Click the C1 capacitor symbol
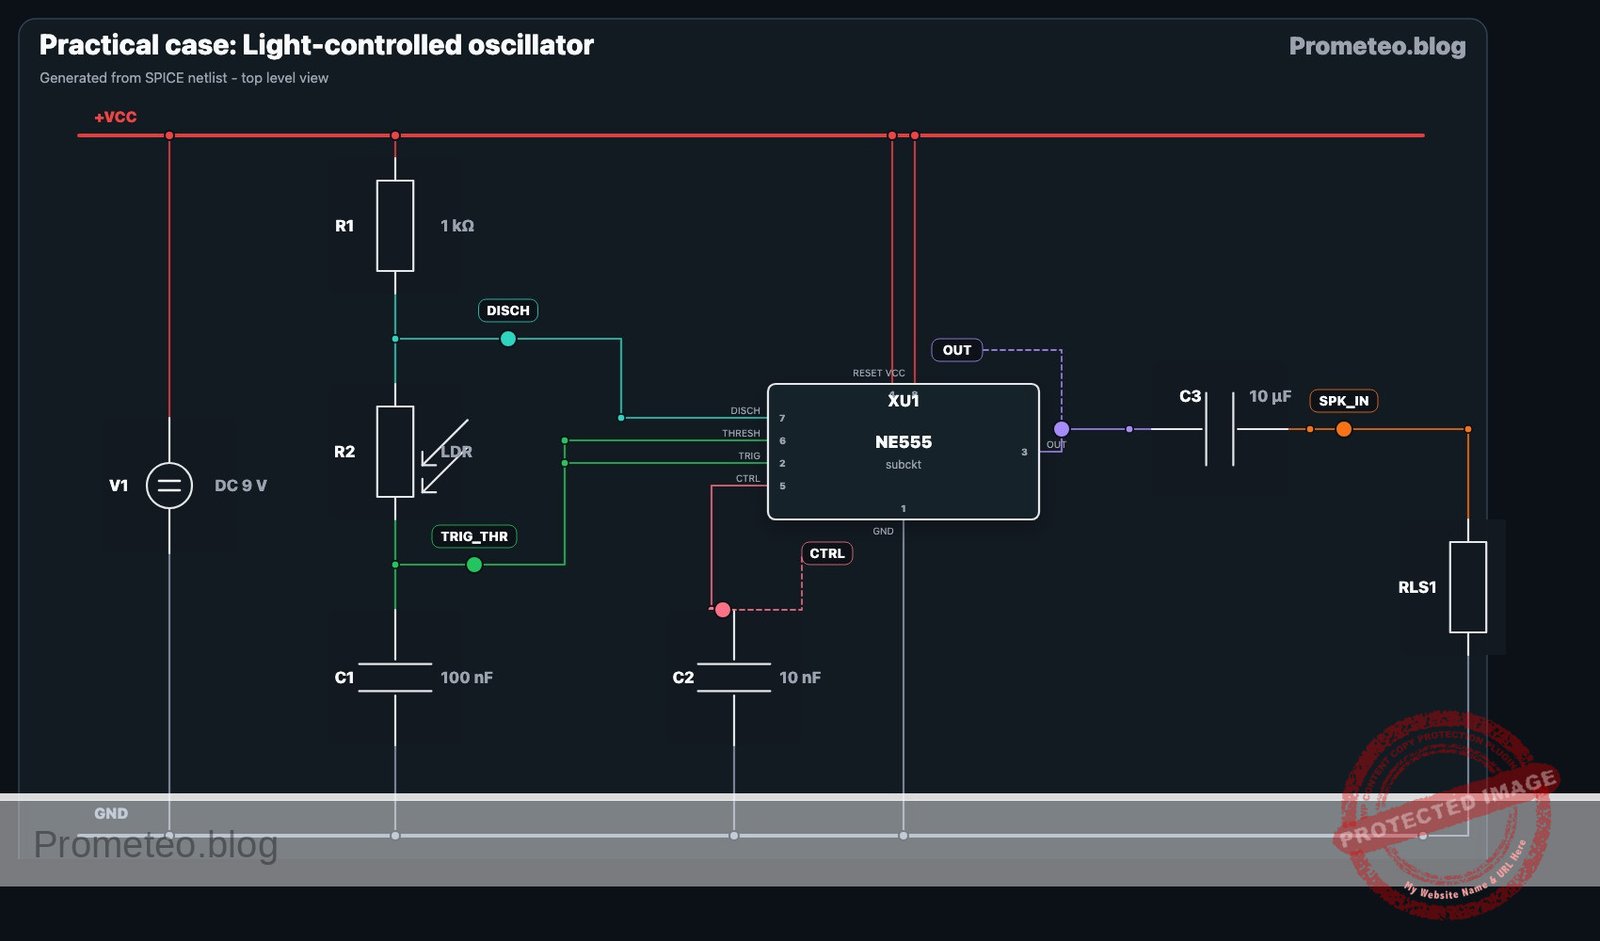Image resolution: width=1600 pixels, height=941 pixels. [x=395, y=677]
